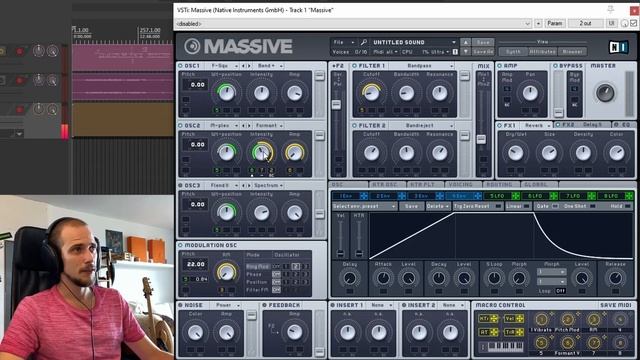Click the Param button in window toolbar
The width and height of the screenshot is (640, 360).
(x=554, y=24)
